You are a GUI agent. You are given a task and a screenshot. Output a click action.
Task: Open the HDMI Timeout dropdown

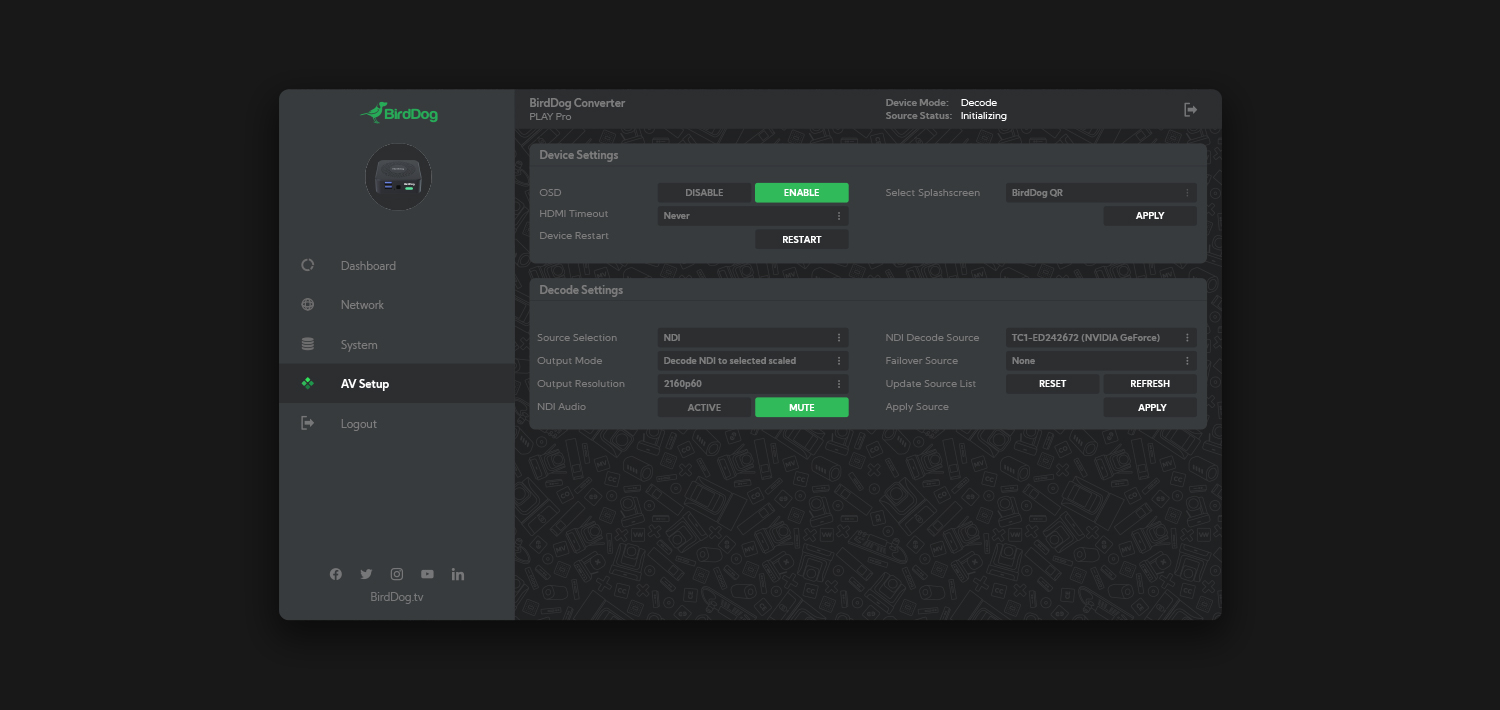click(752, 216)
